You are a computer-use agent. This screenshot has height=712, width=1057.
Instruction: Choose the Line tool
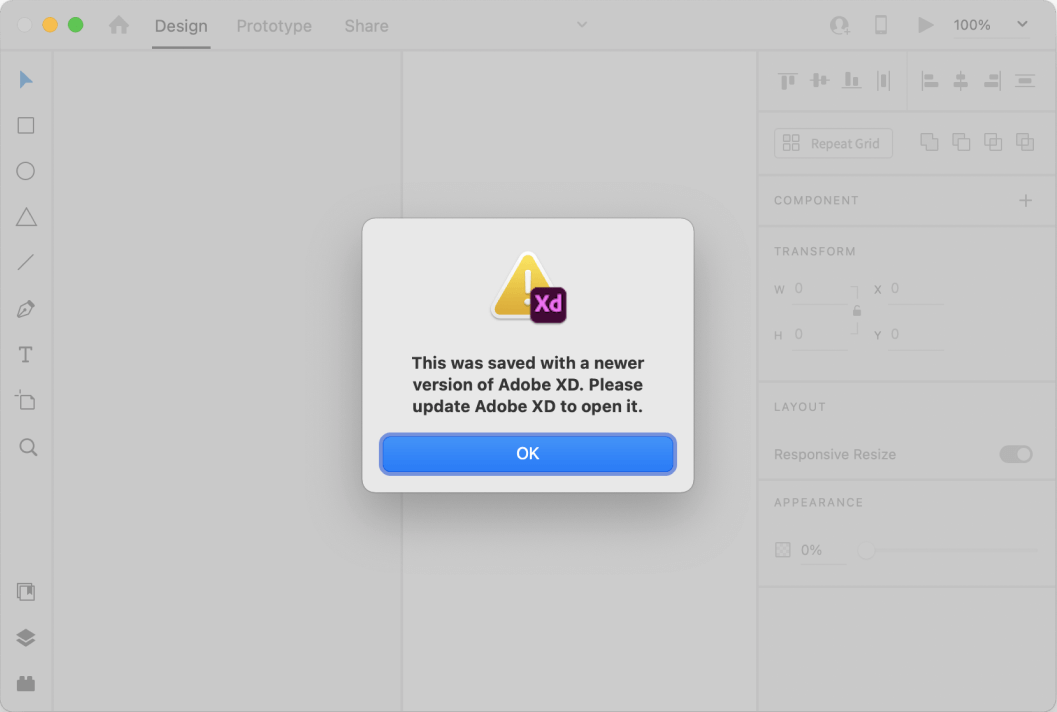click(x=26, y=263)
